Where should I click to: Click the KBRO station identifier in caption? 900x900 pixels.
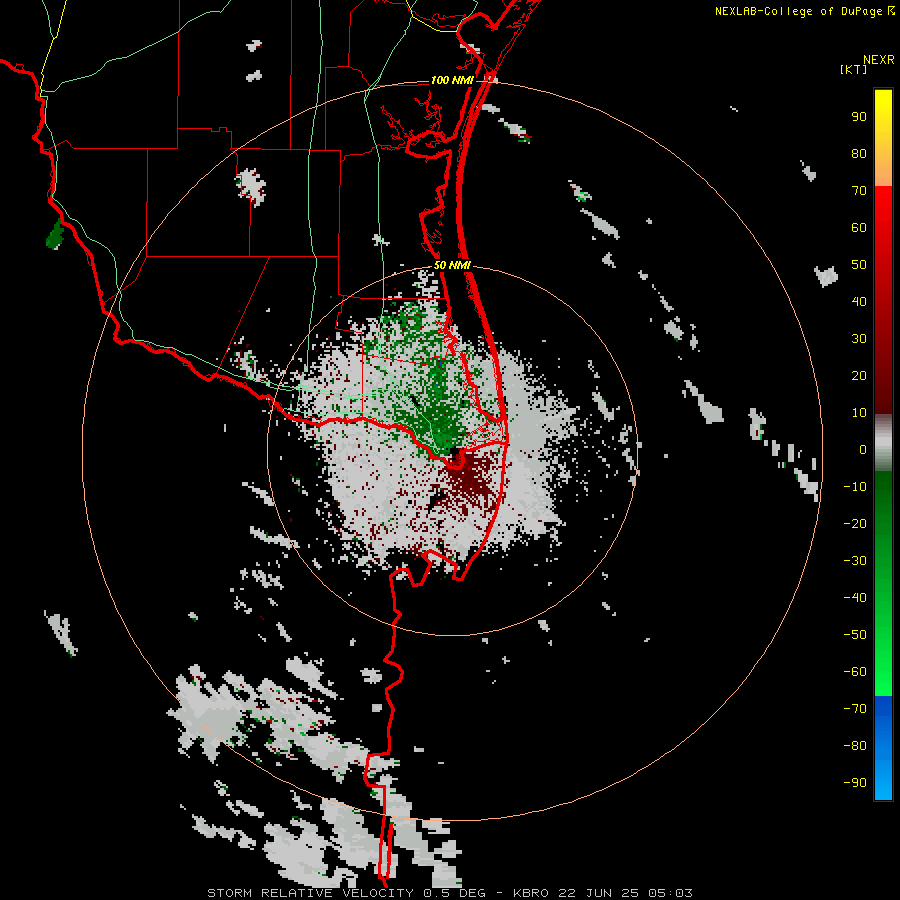(530, 893)
